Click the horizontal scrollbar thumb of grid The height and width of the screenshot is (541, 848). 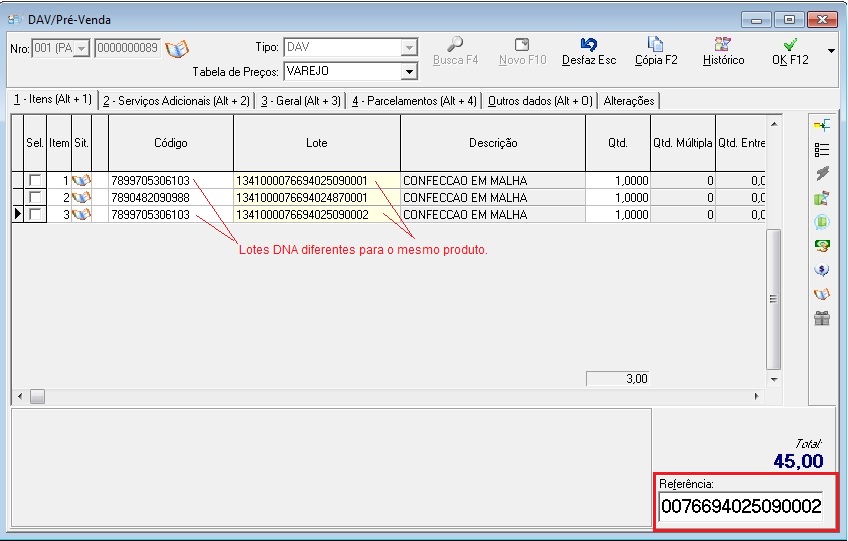(37, 397)
